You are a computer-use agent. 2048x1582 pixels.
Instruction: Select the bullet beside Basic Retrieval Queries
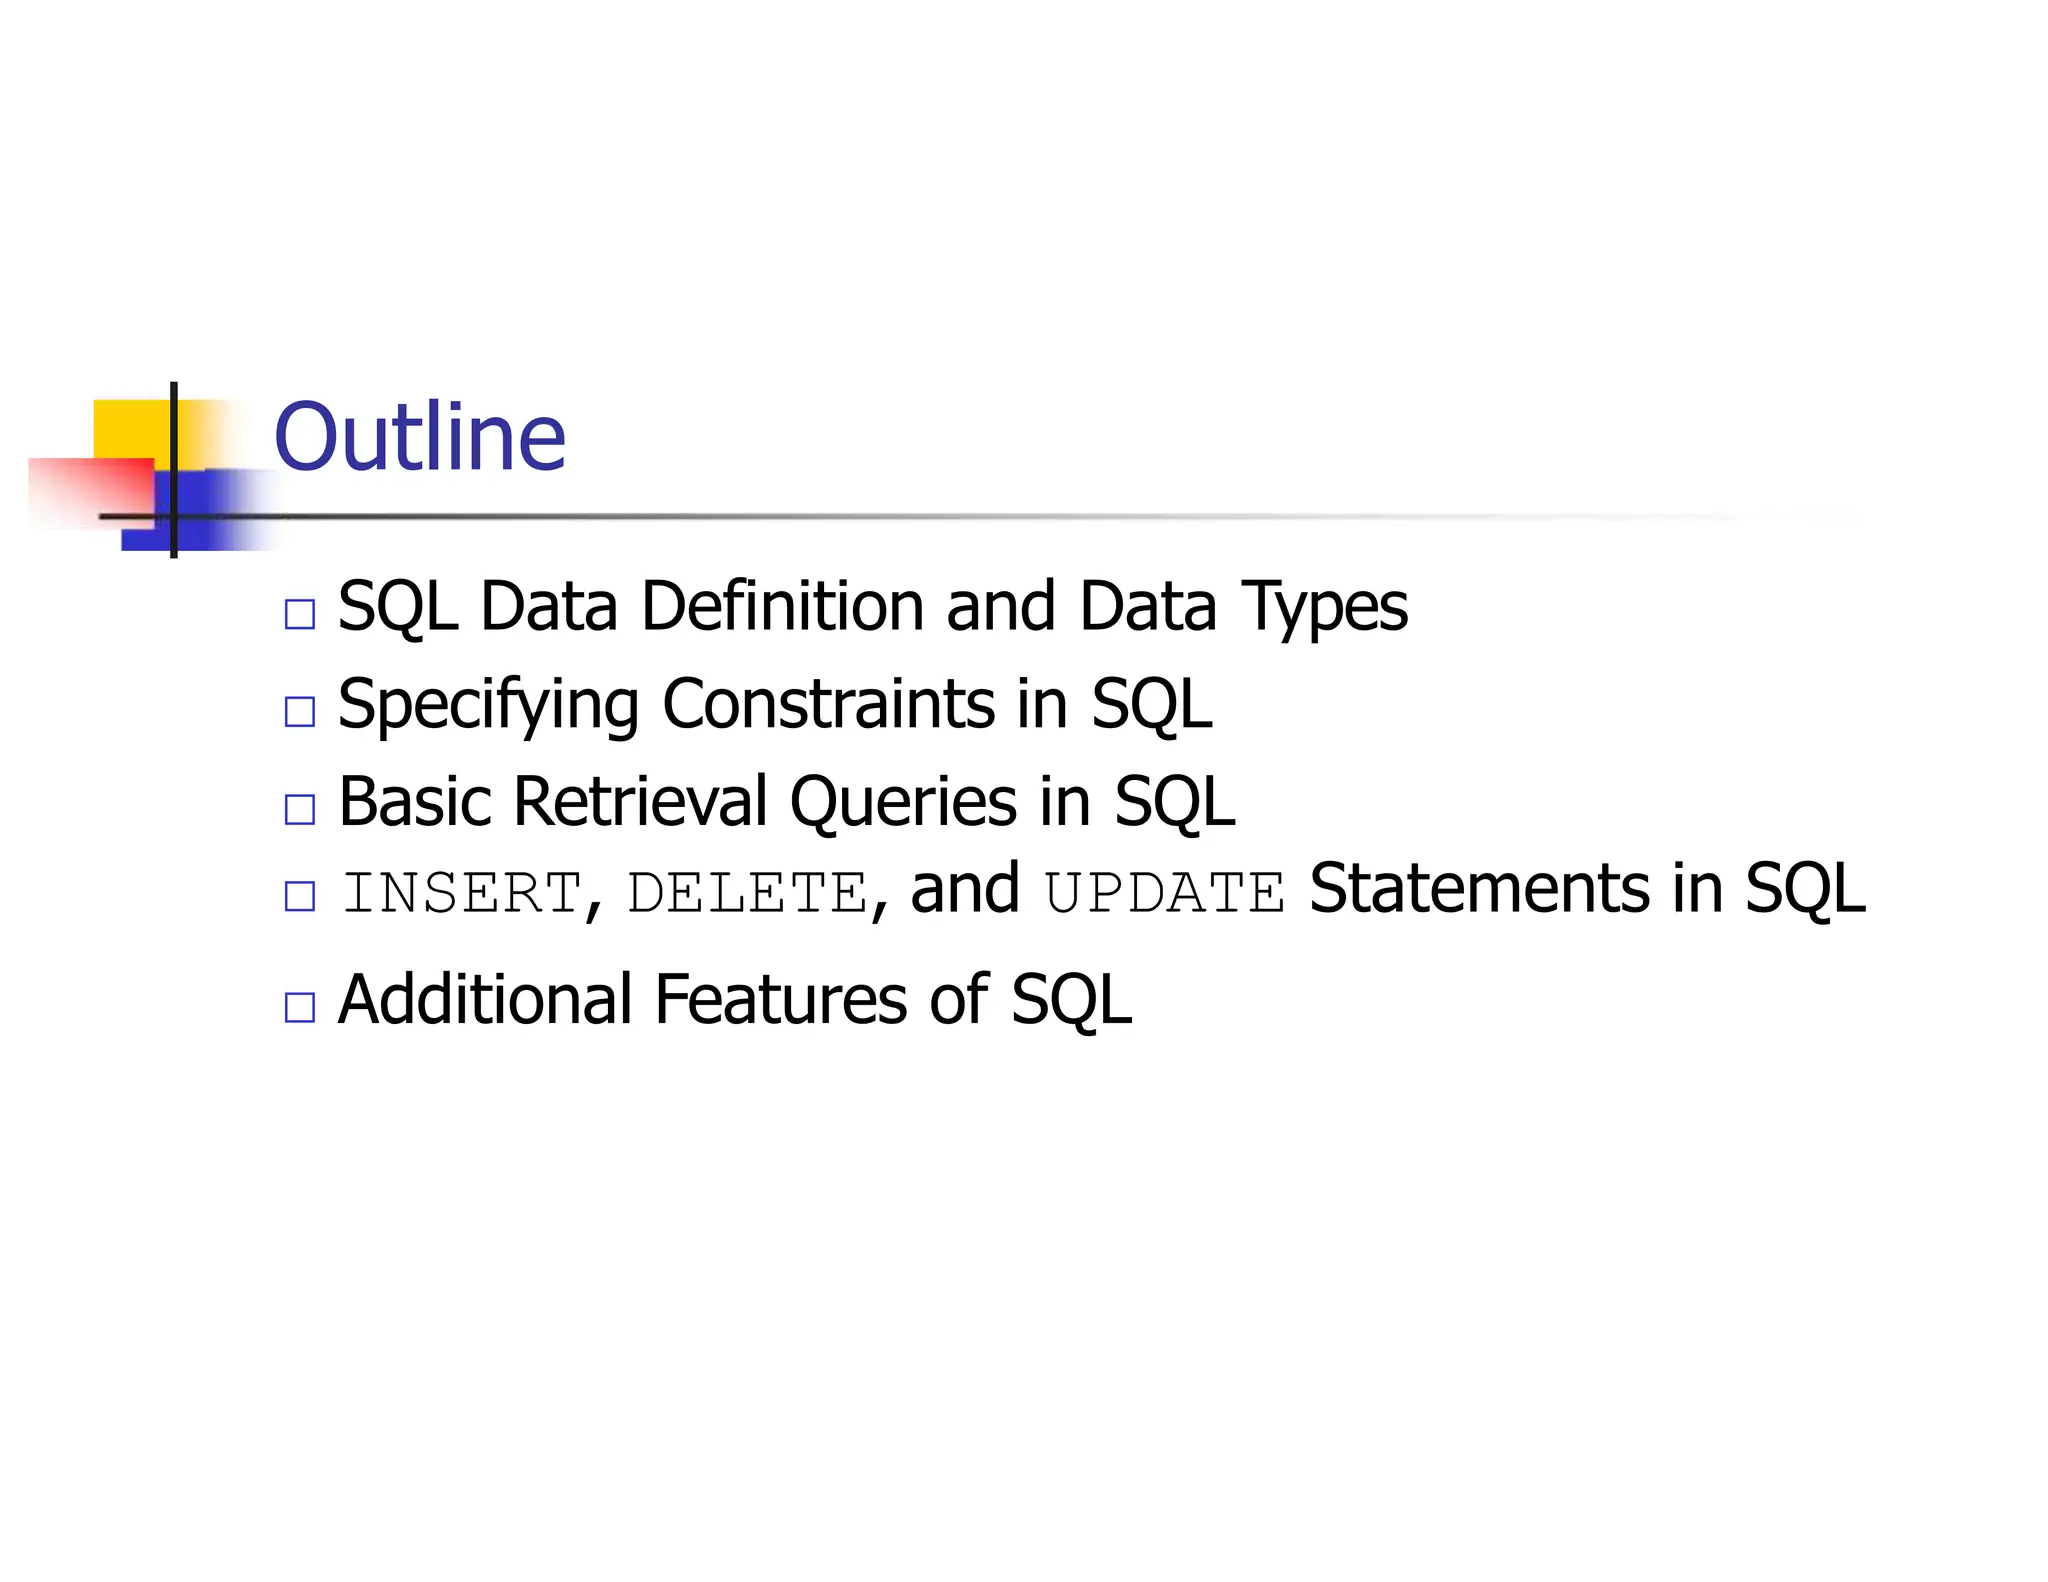tap(299, 809)
